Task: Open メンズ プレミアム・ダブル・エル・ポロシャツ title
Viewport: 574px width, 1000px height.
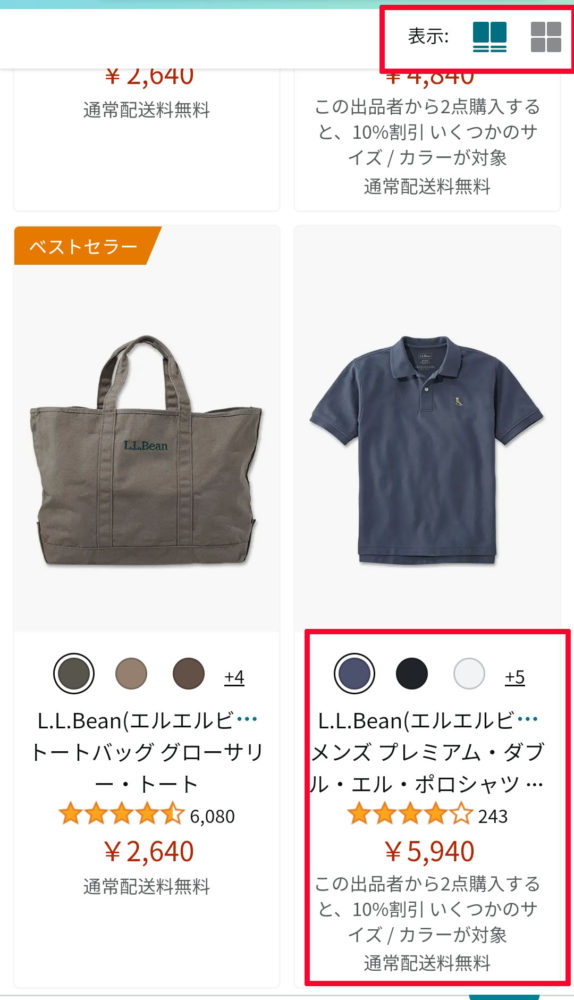Action: click(x=427, y=768)
